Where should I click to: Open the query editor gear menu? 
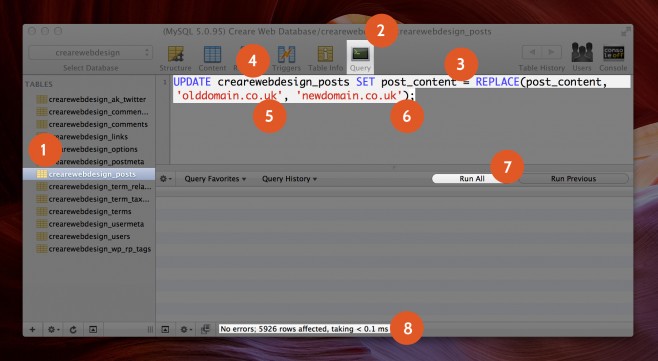coord(166,179)
